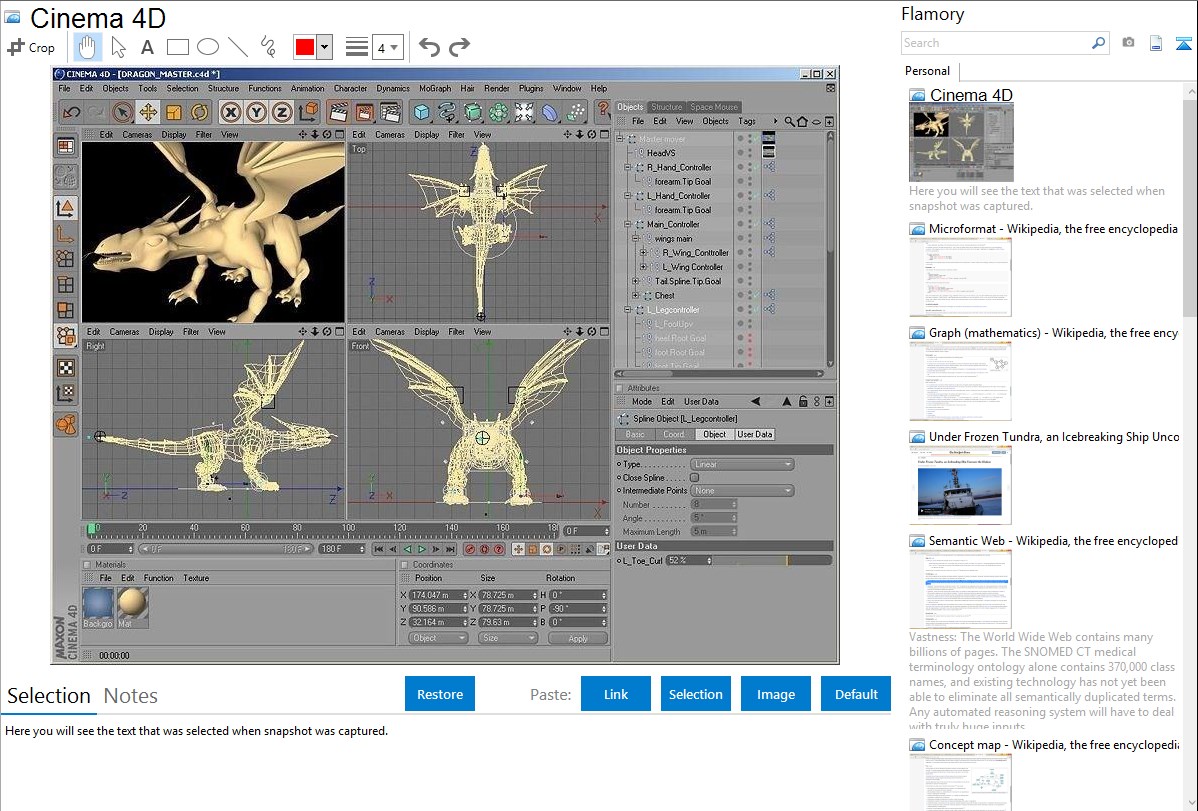This screenshot has height=811, width=1198.
Task: Open the Microformat Wikipedia snapshot thumbnail
Action: tap(960, 277)
